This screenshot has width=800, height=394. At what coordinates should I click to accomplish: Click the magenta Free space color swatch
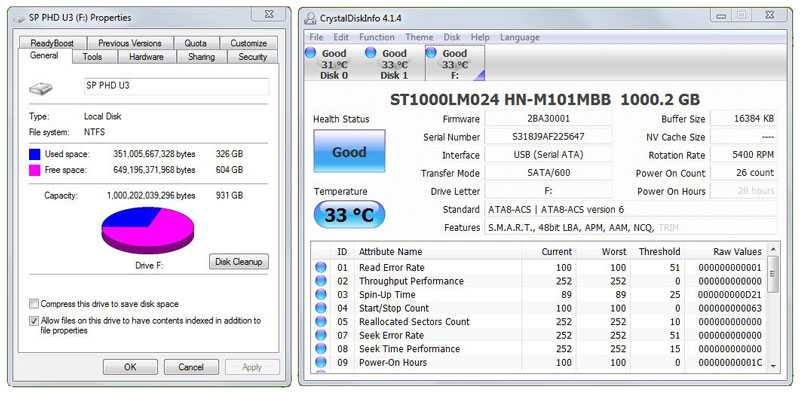pos(35,170)
